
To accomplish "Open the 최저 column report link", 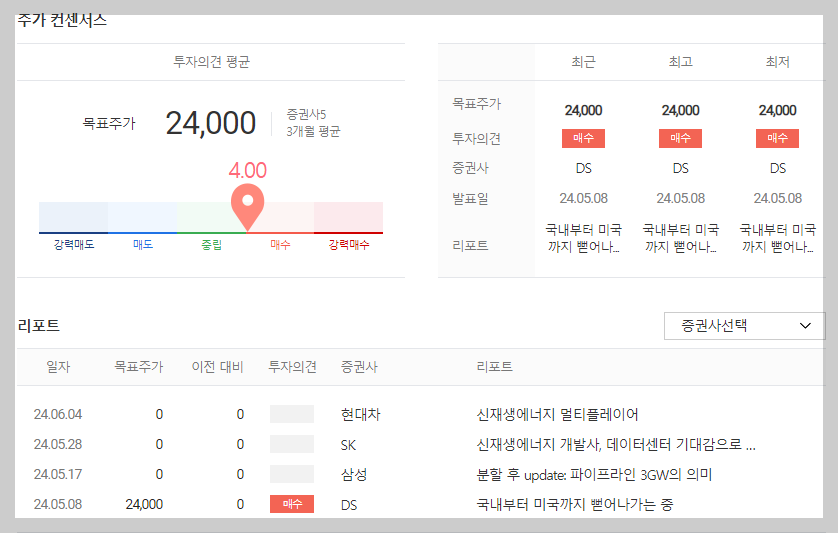I will [x=778, y=238].
